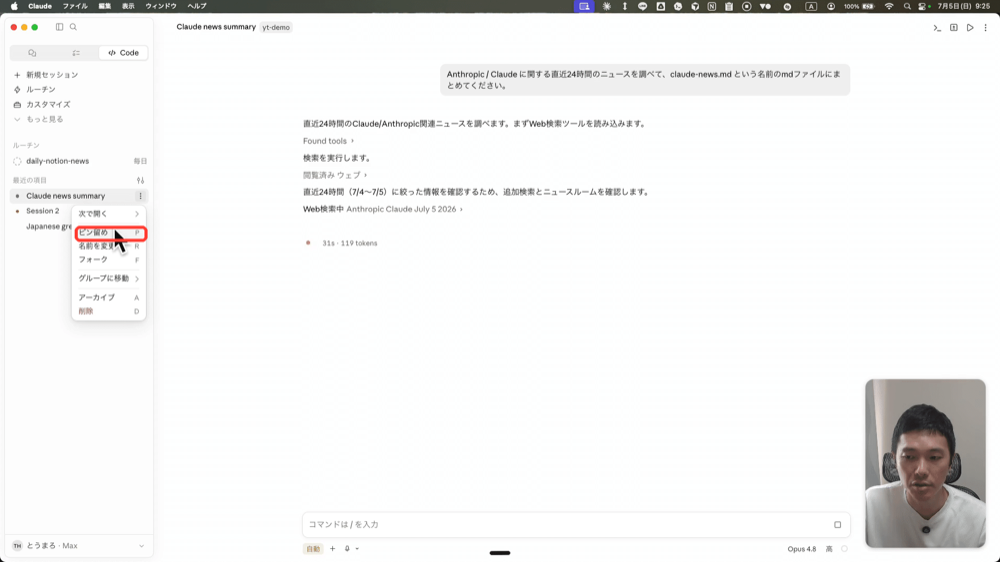Click the plus attach icon below input

point(332,549)
